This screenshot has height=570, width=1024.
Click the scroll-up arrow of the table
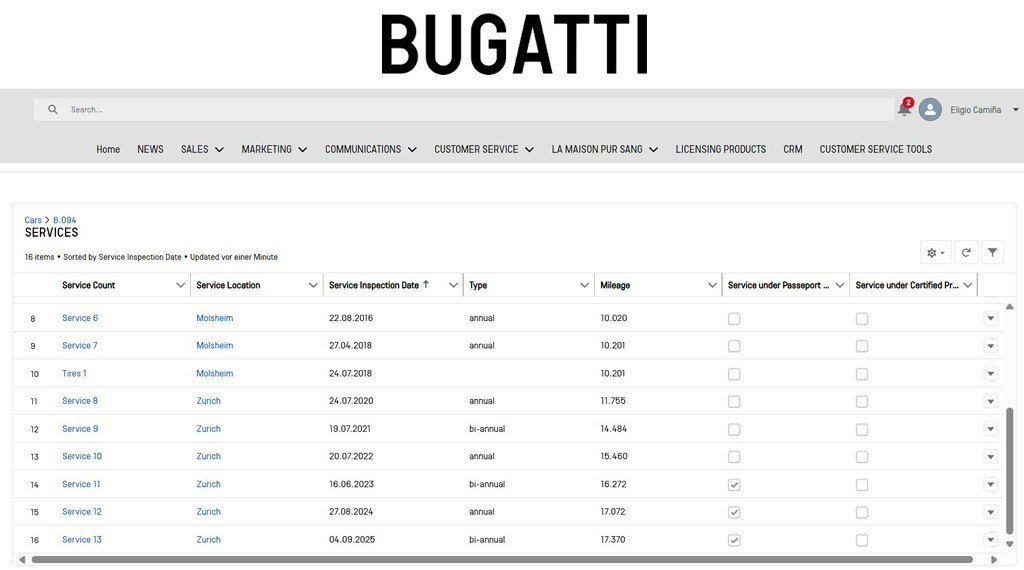(1010, 306)
